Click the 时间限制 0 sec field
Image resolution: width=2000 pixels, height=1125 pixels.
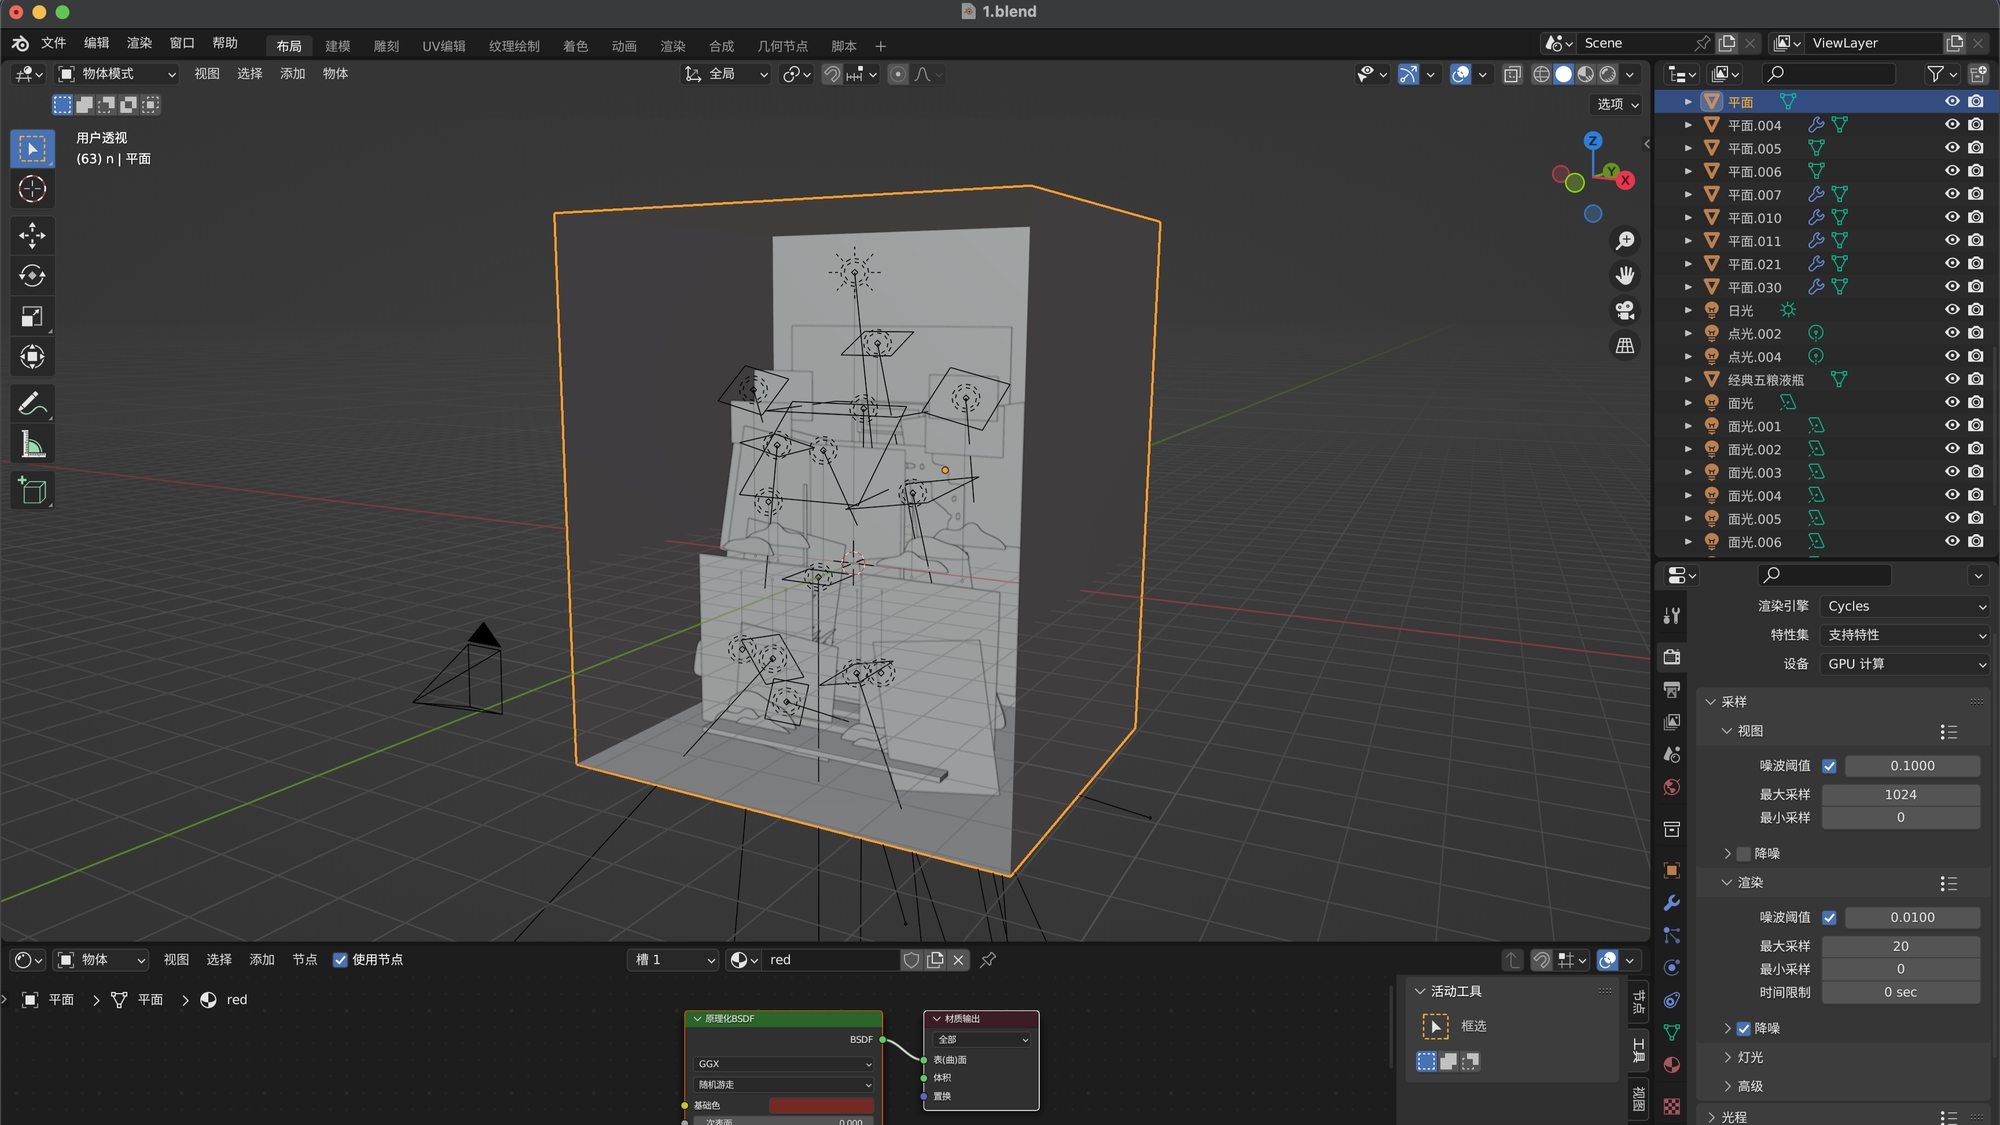point(1900,993)
